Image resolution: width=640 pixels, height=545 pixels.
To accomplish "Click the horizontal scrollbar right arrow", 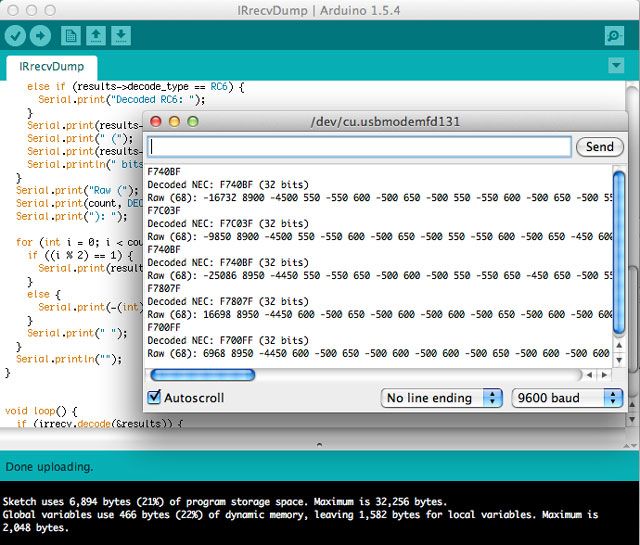I will [x=603, y=375].
